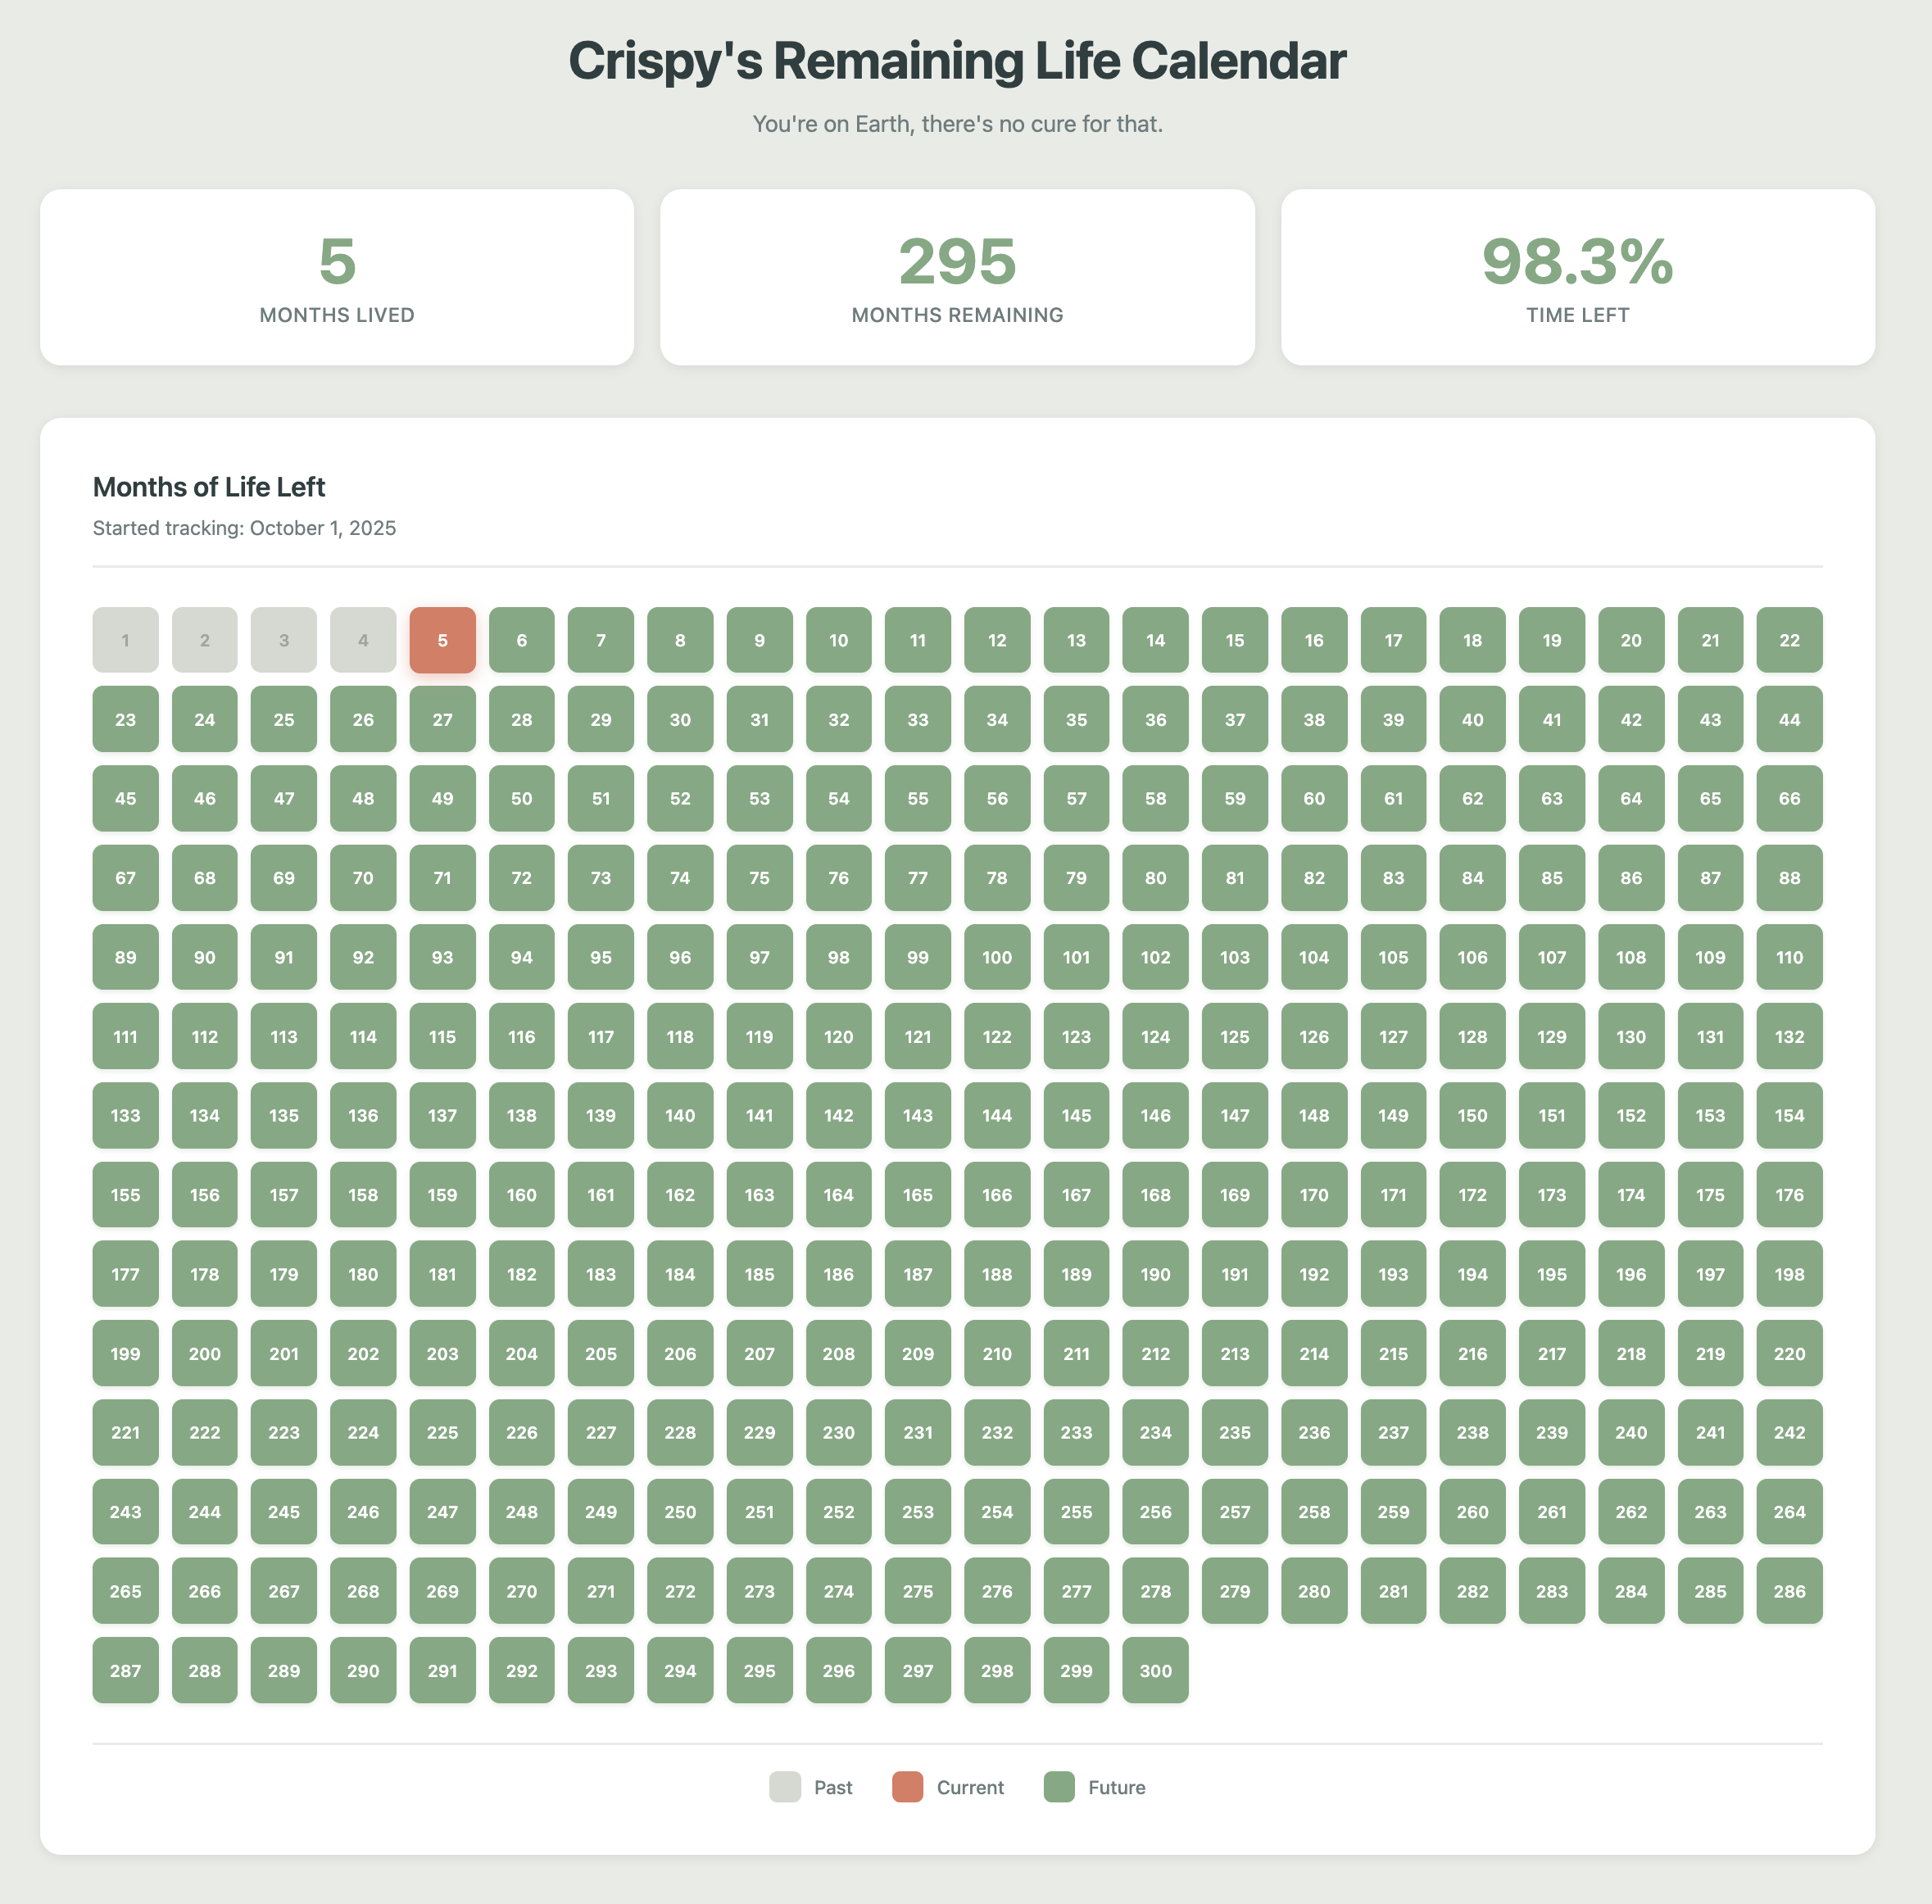1932x1904 pixels.
Task: Select month tile 287
Action: [x=125, y=1670]
